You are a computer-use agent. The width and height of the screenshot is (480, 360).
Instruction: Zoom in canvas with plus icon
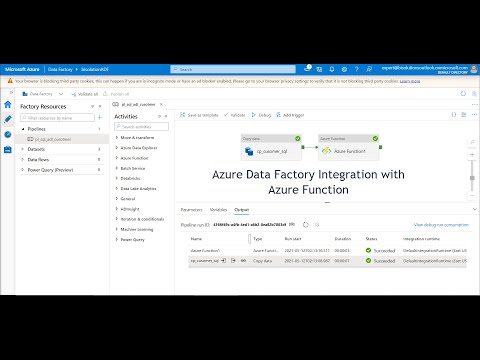pos(472,155)
